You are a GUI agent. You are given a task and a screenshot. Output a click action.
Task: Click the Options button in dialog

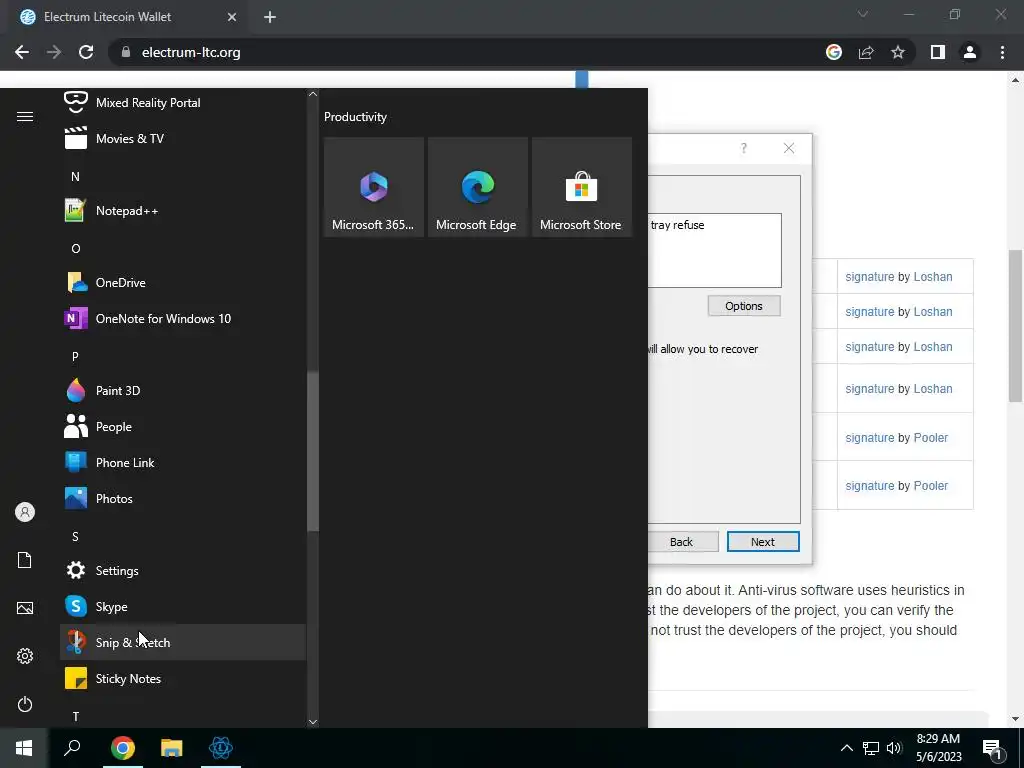tap(744, 306)
